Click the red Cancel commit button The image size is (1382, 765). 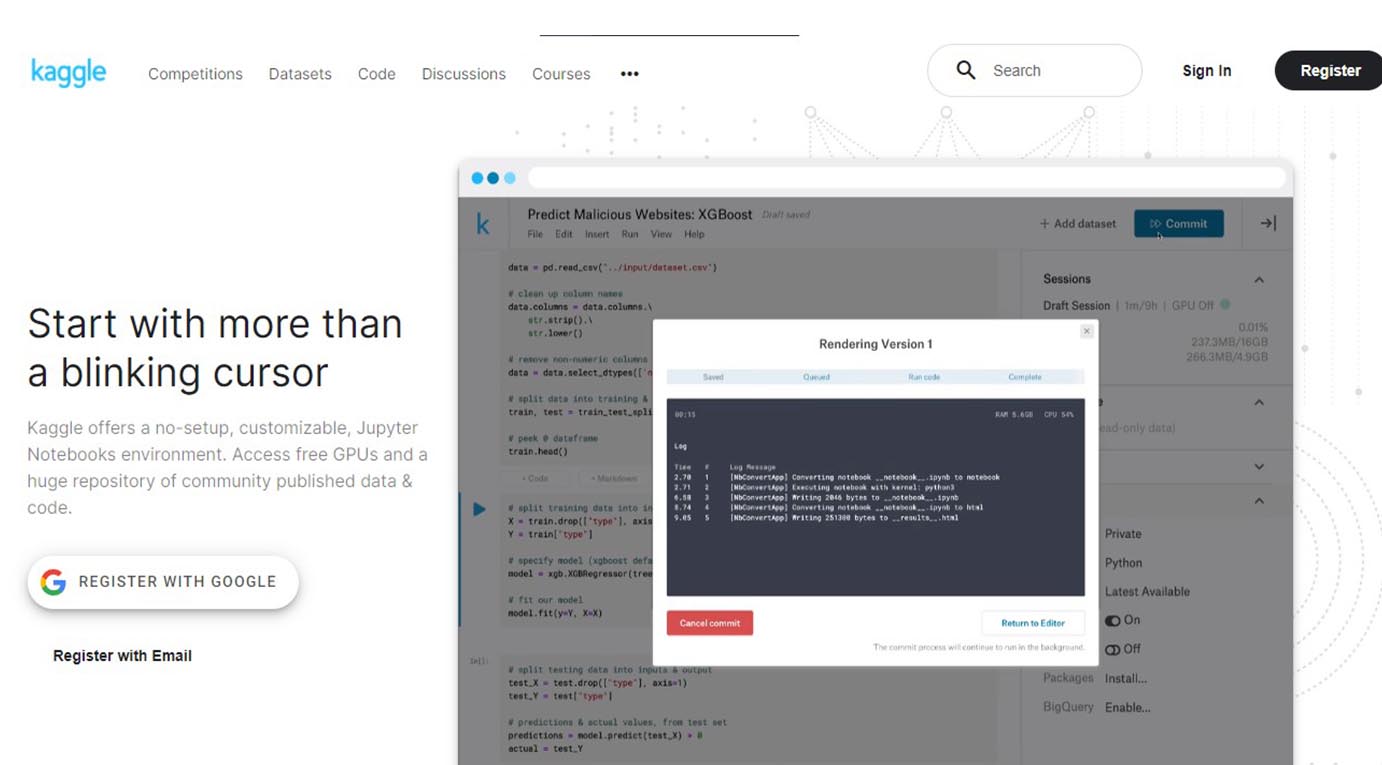pos(710,623)
